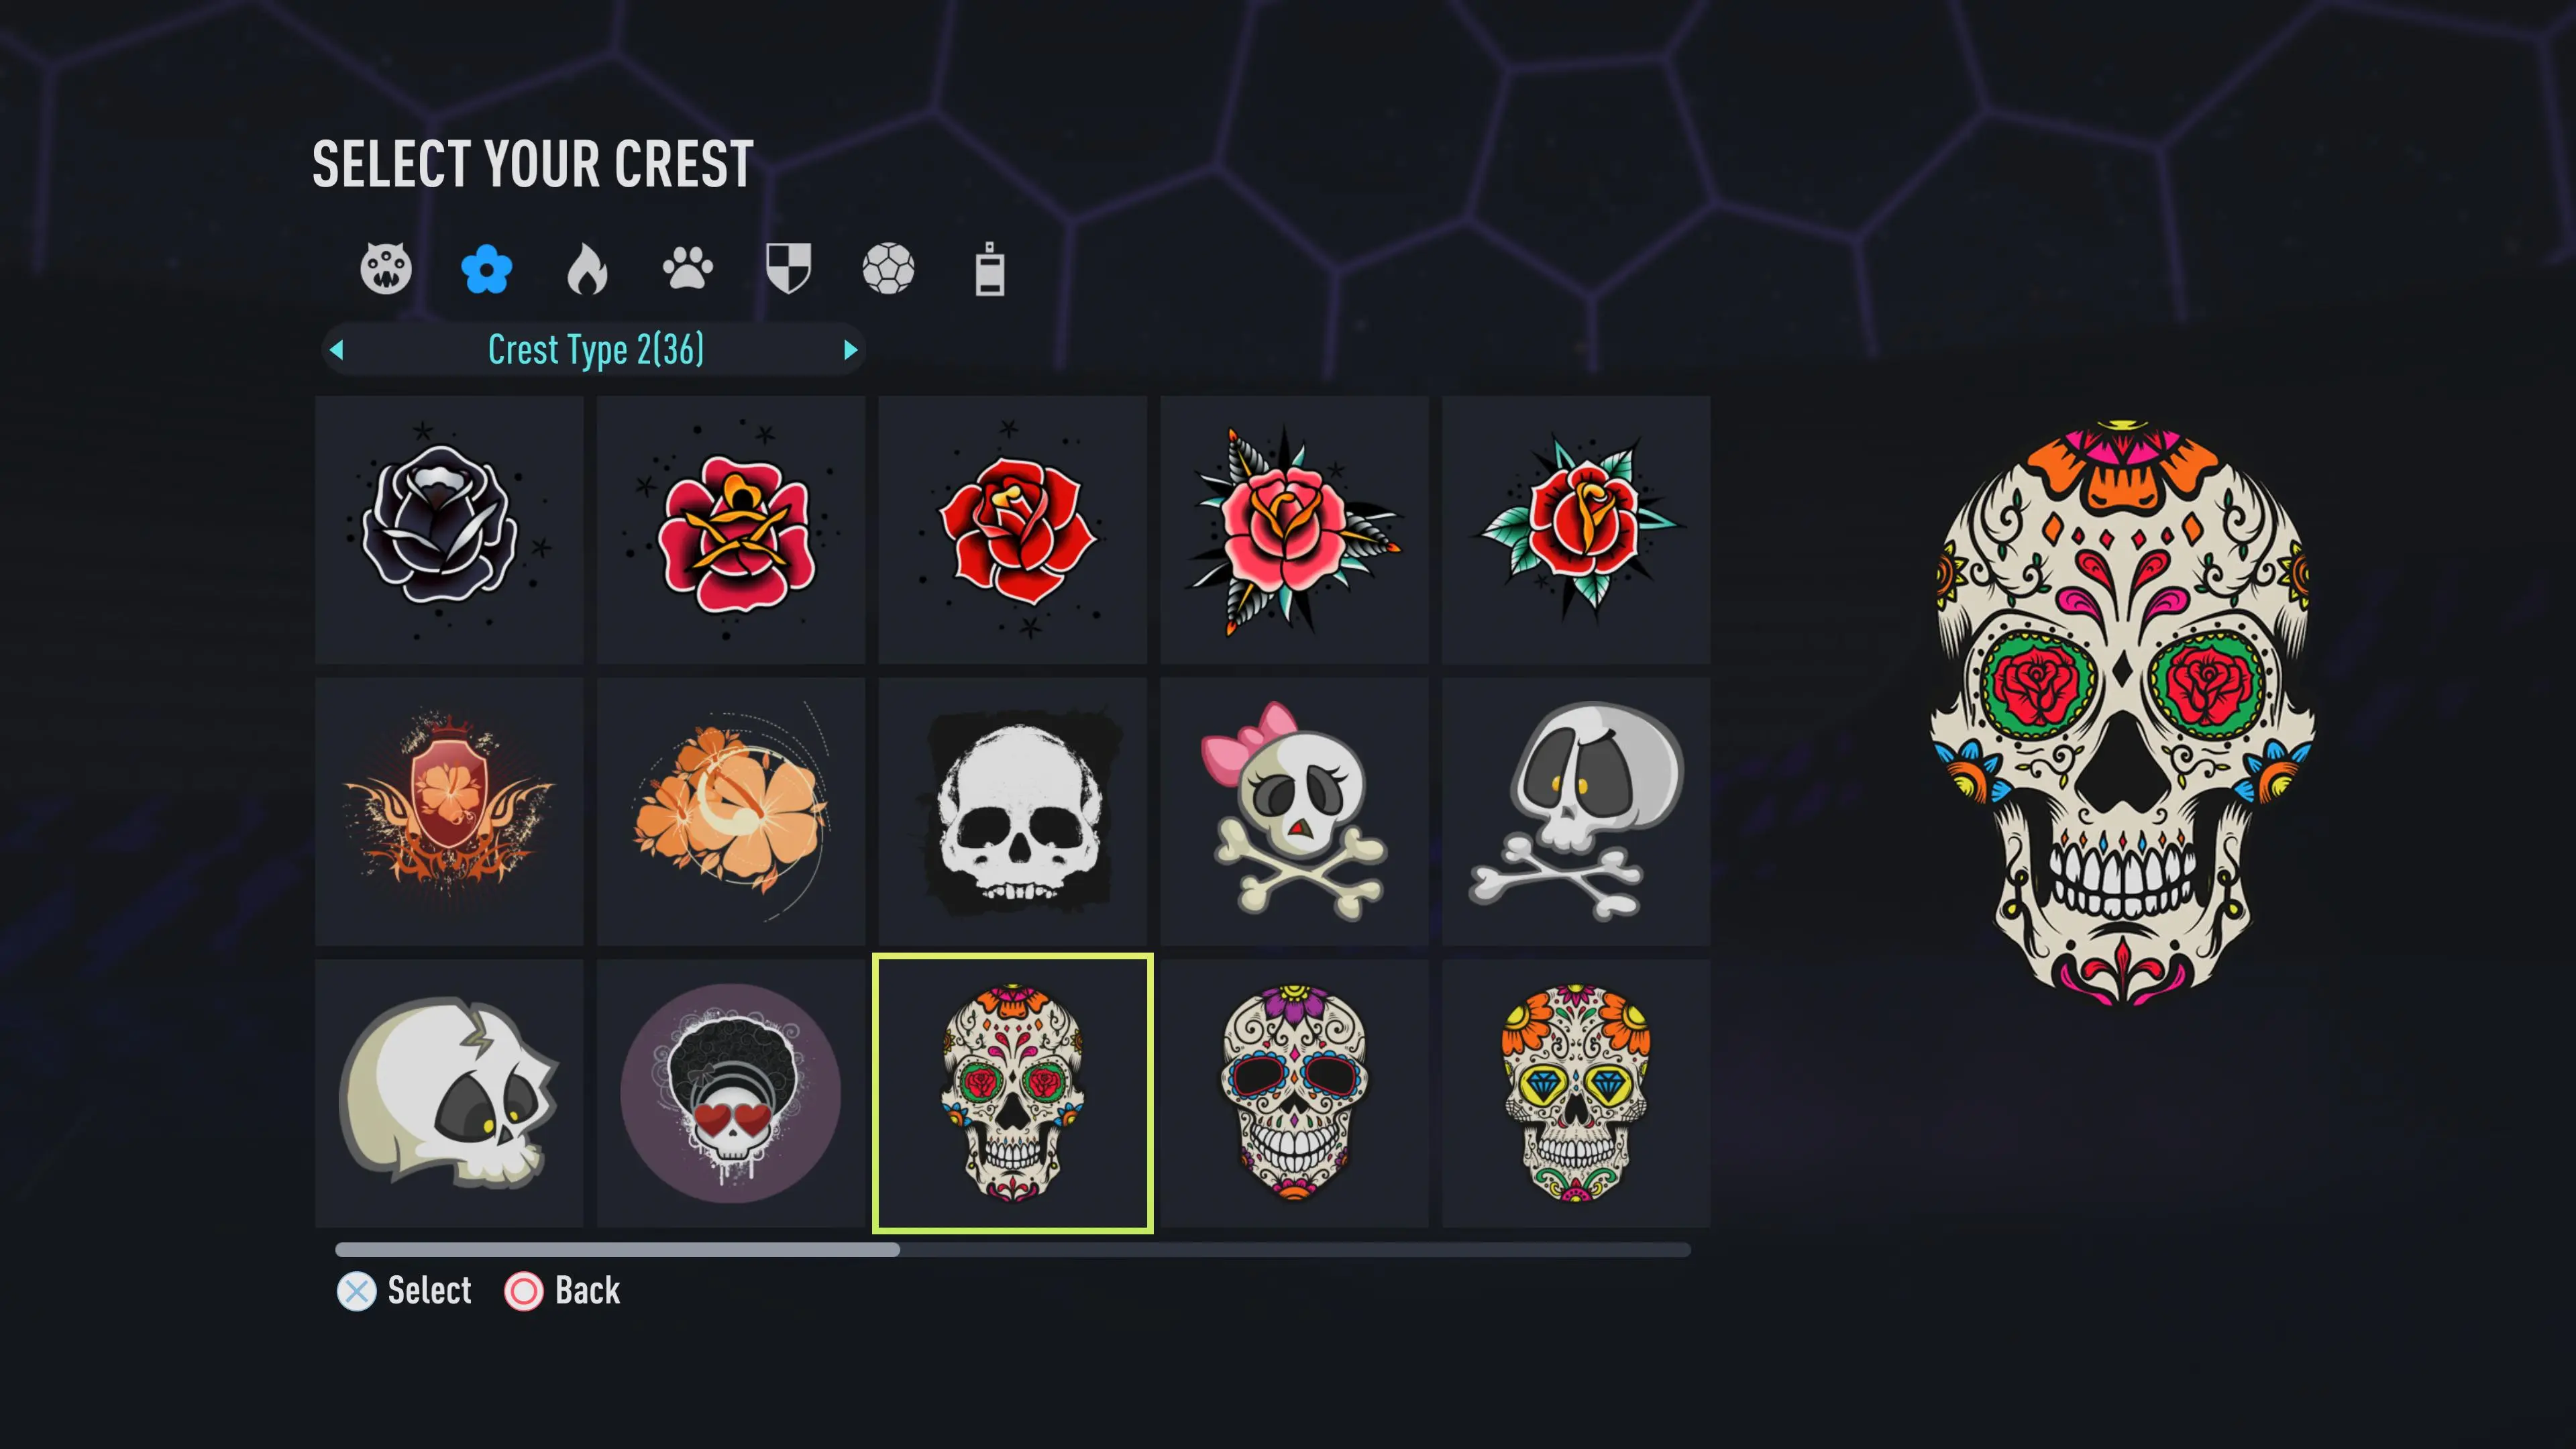Image resolution: width=2576 pixels, height=1449 pixels.
Task: Choose the skull with pink bow crest
Action: click(1294, 812)
